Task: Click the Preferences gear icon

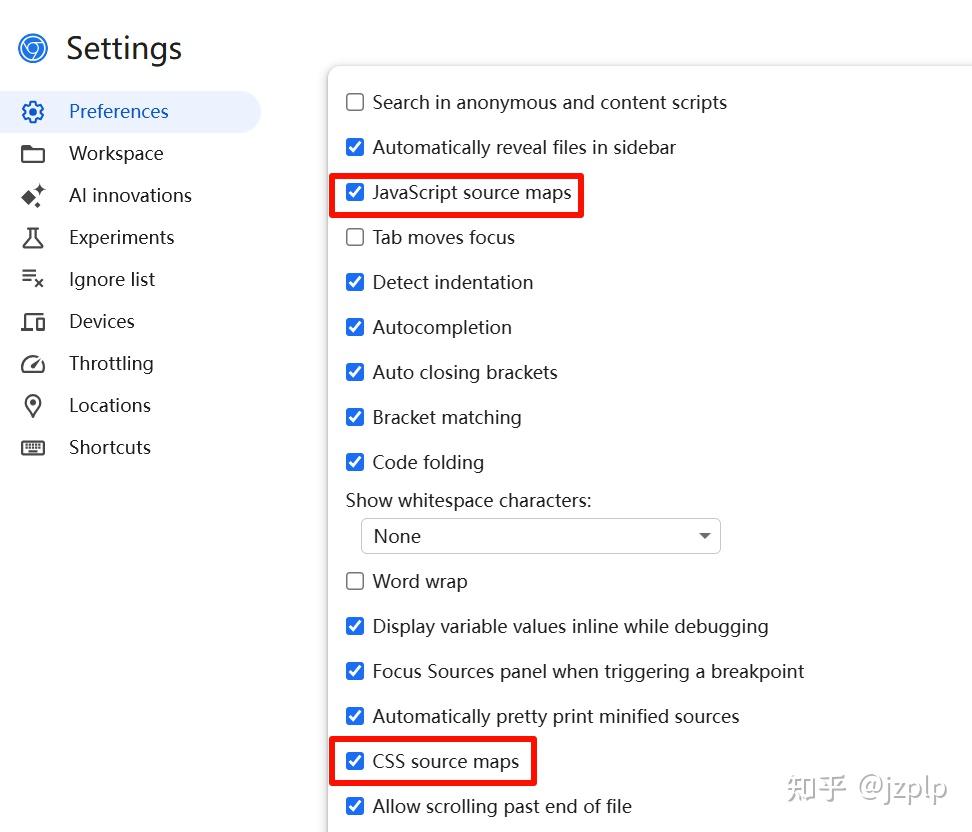Action: pos(33,112)
